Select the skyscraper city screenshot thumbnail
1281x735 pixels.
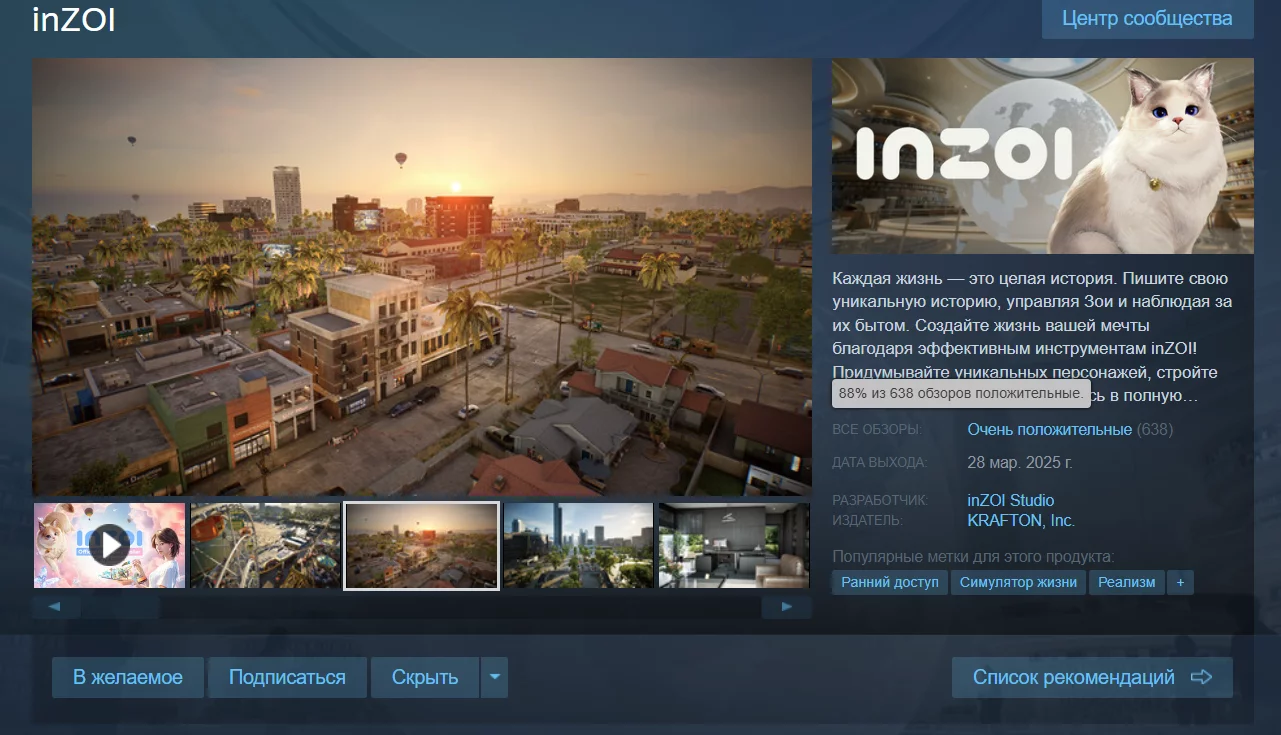point(578,545)
